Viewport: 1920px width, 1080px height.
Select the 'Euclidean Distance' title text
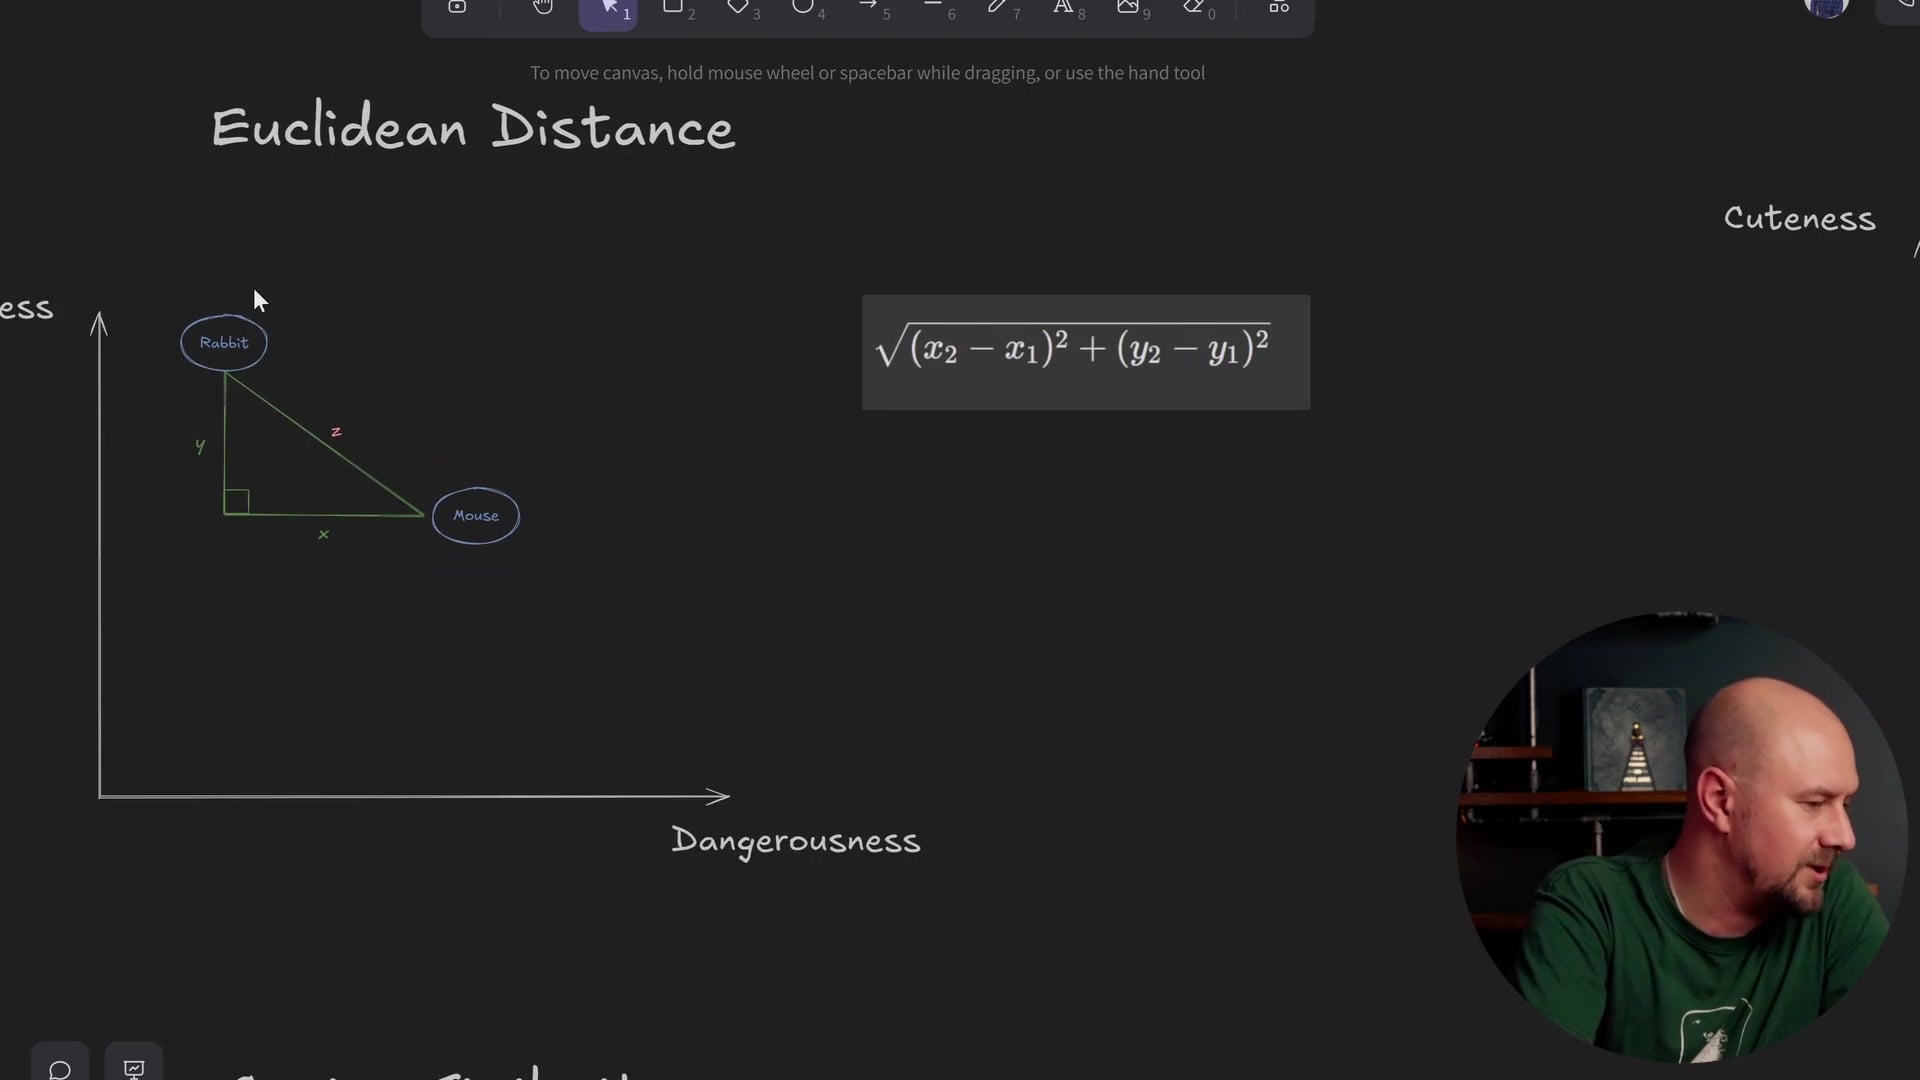click(472, 127)
